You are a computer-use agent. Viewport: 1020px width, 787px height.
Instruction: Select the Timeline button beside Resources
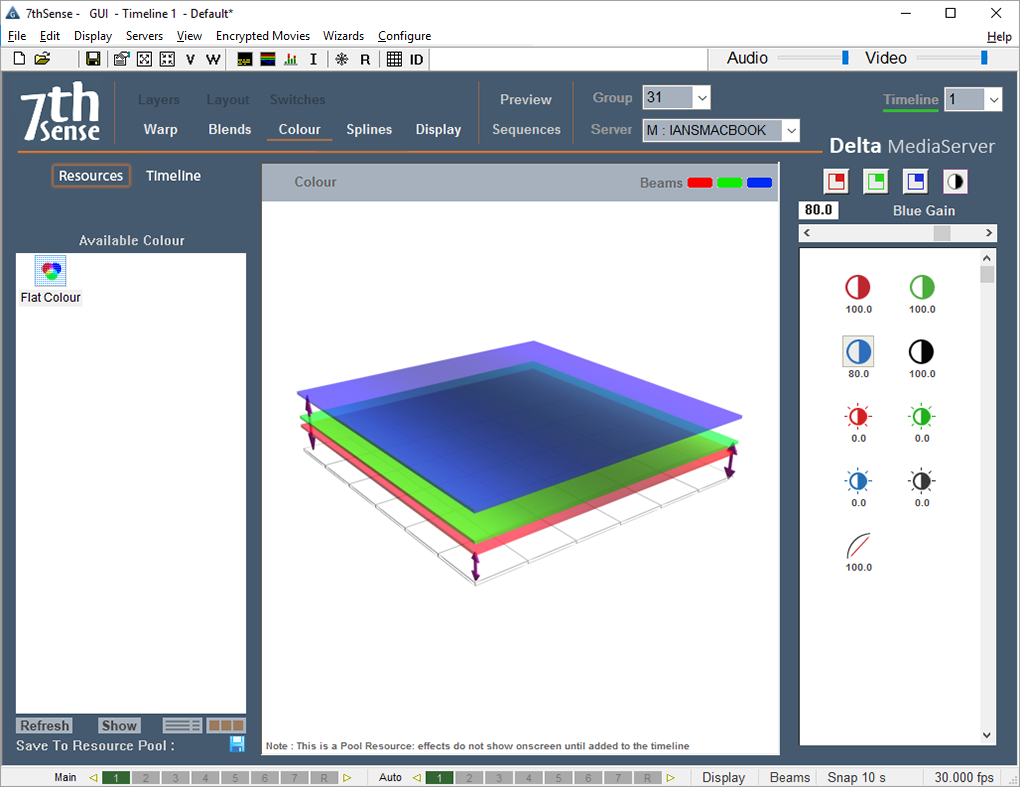tap(173, 176)
